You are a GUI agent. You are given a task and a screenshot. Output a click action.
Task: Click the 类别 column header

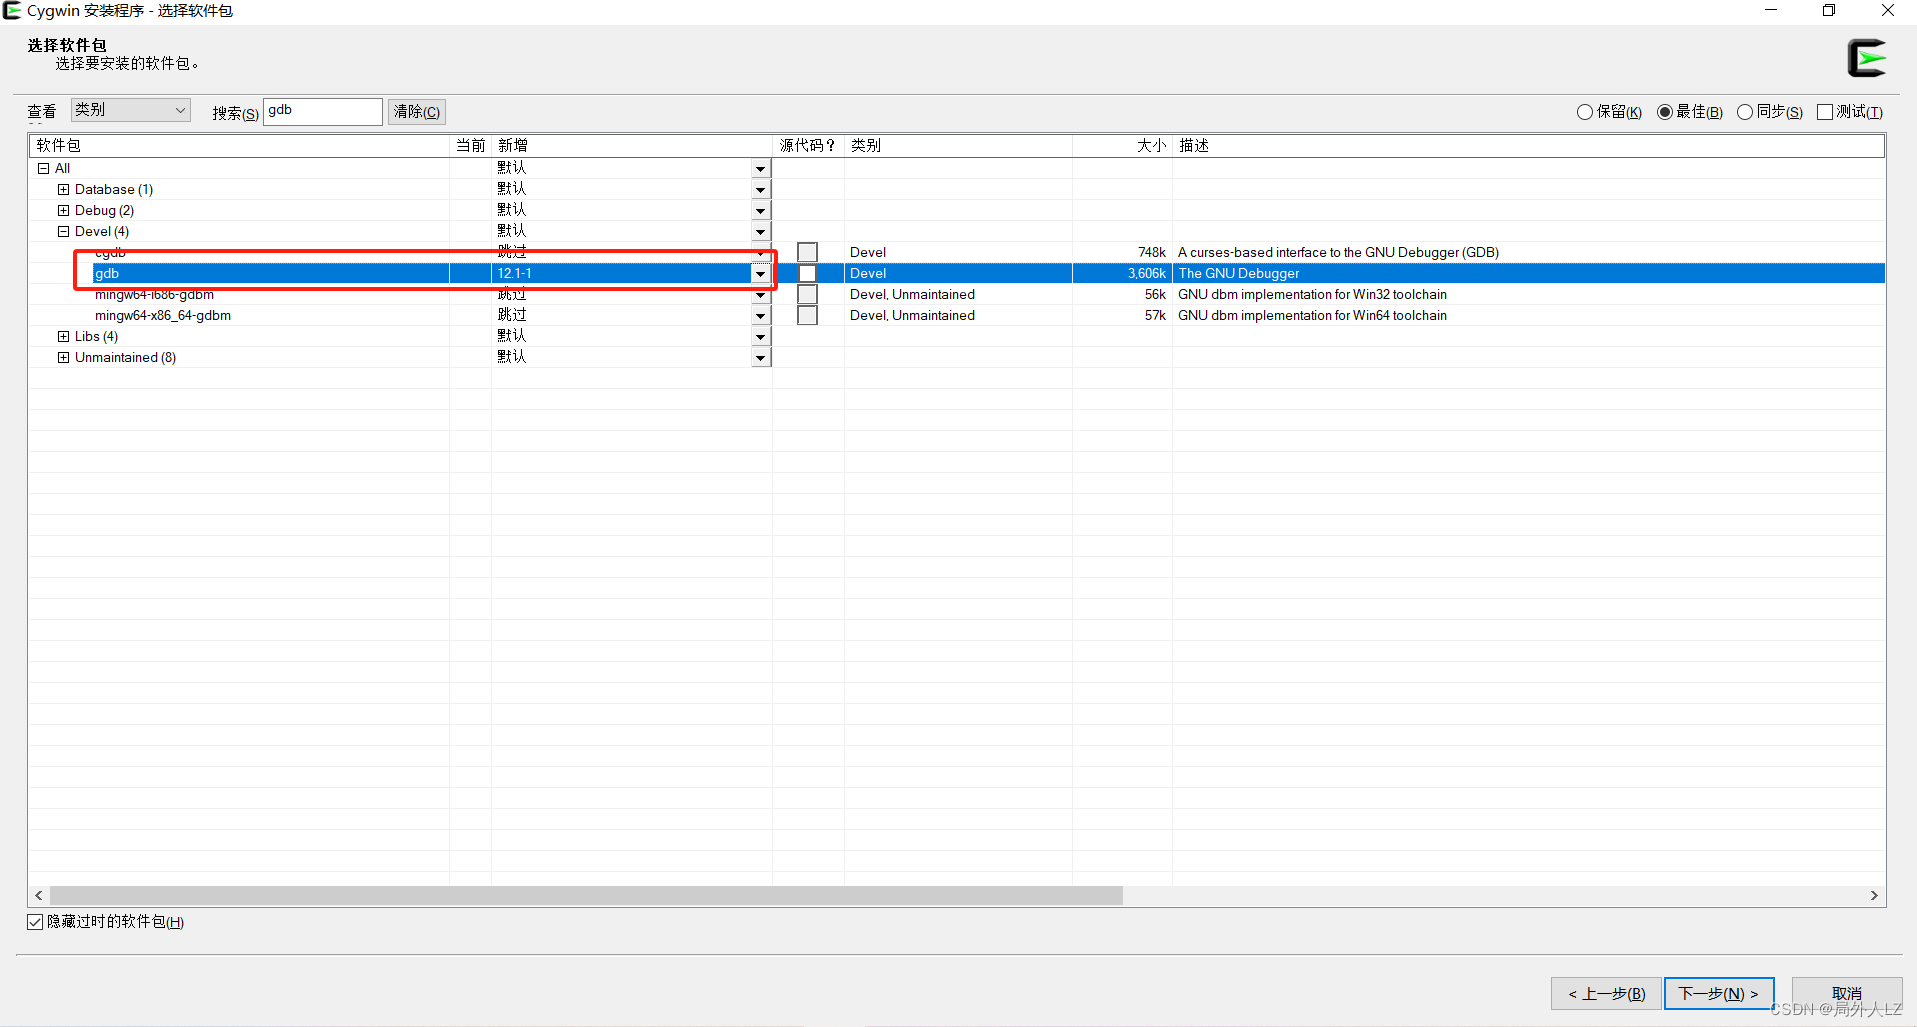[x=958, y=145]
